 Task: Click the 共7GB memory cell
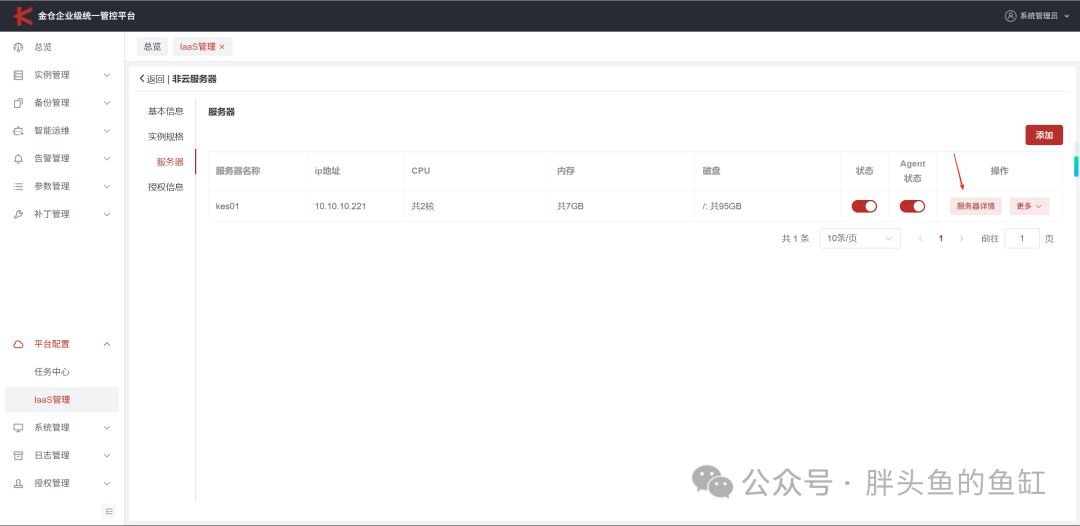pos(622,207)
